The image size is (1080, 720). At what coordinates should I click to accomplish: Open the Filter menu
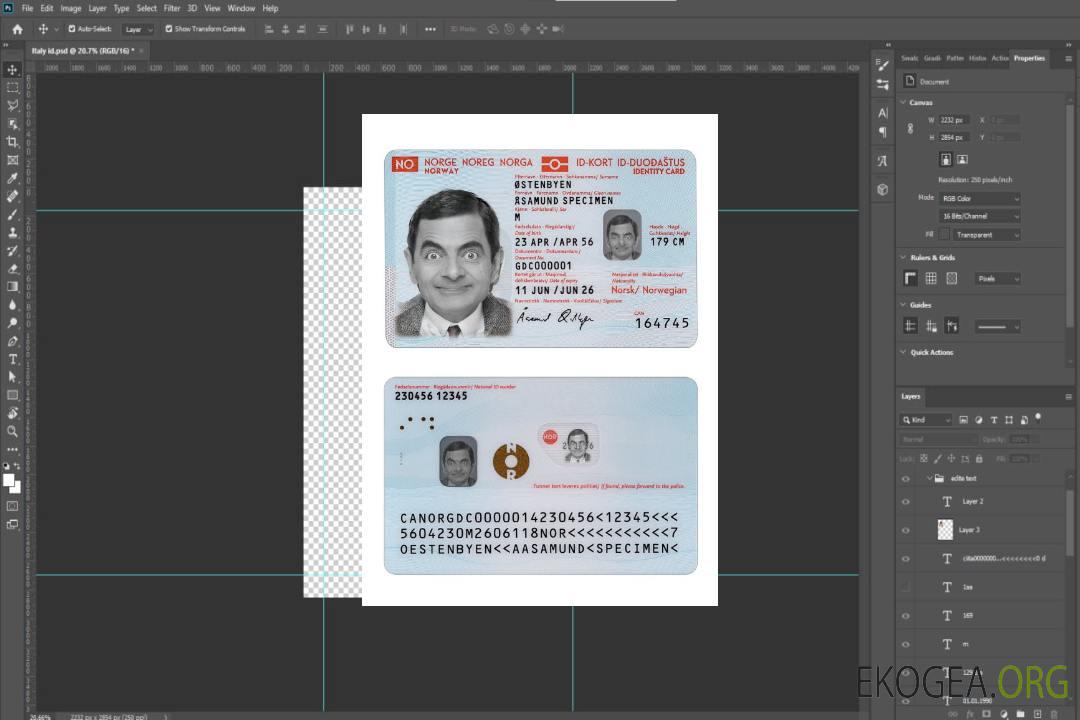click(172, 8)
